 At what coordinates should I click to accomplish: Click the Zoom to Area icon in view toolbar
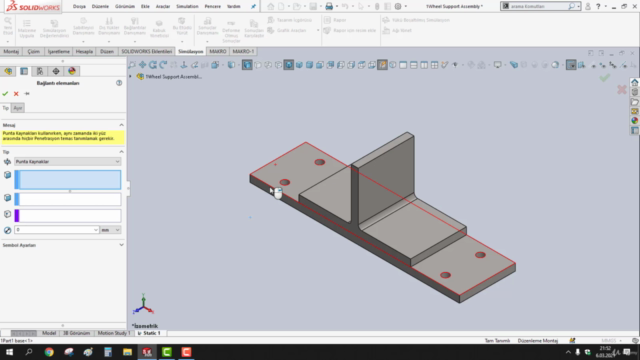132,64
